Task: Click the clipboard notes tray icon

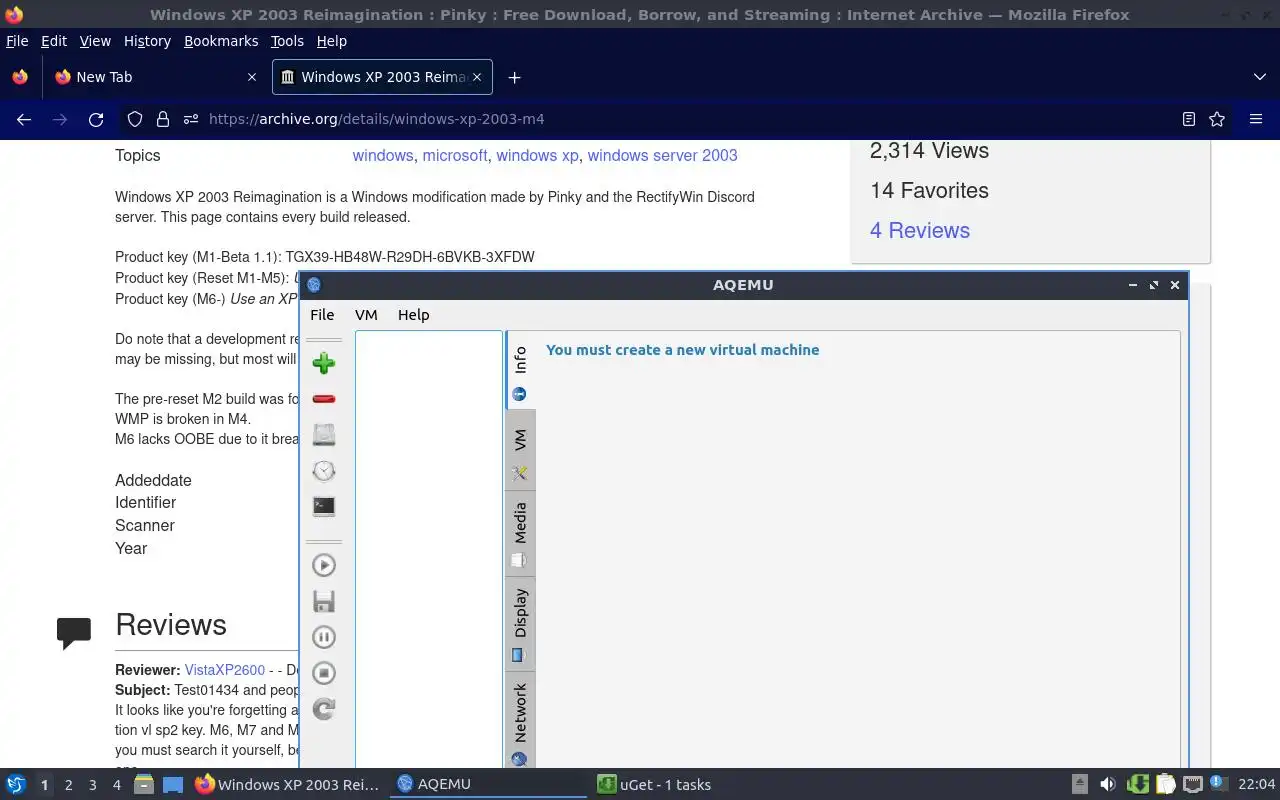Action: pyautogui.click(x=1165, y=785)
